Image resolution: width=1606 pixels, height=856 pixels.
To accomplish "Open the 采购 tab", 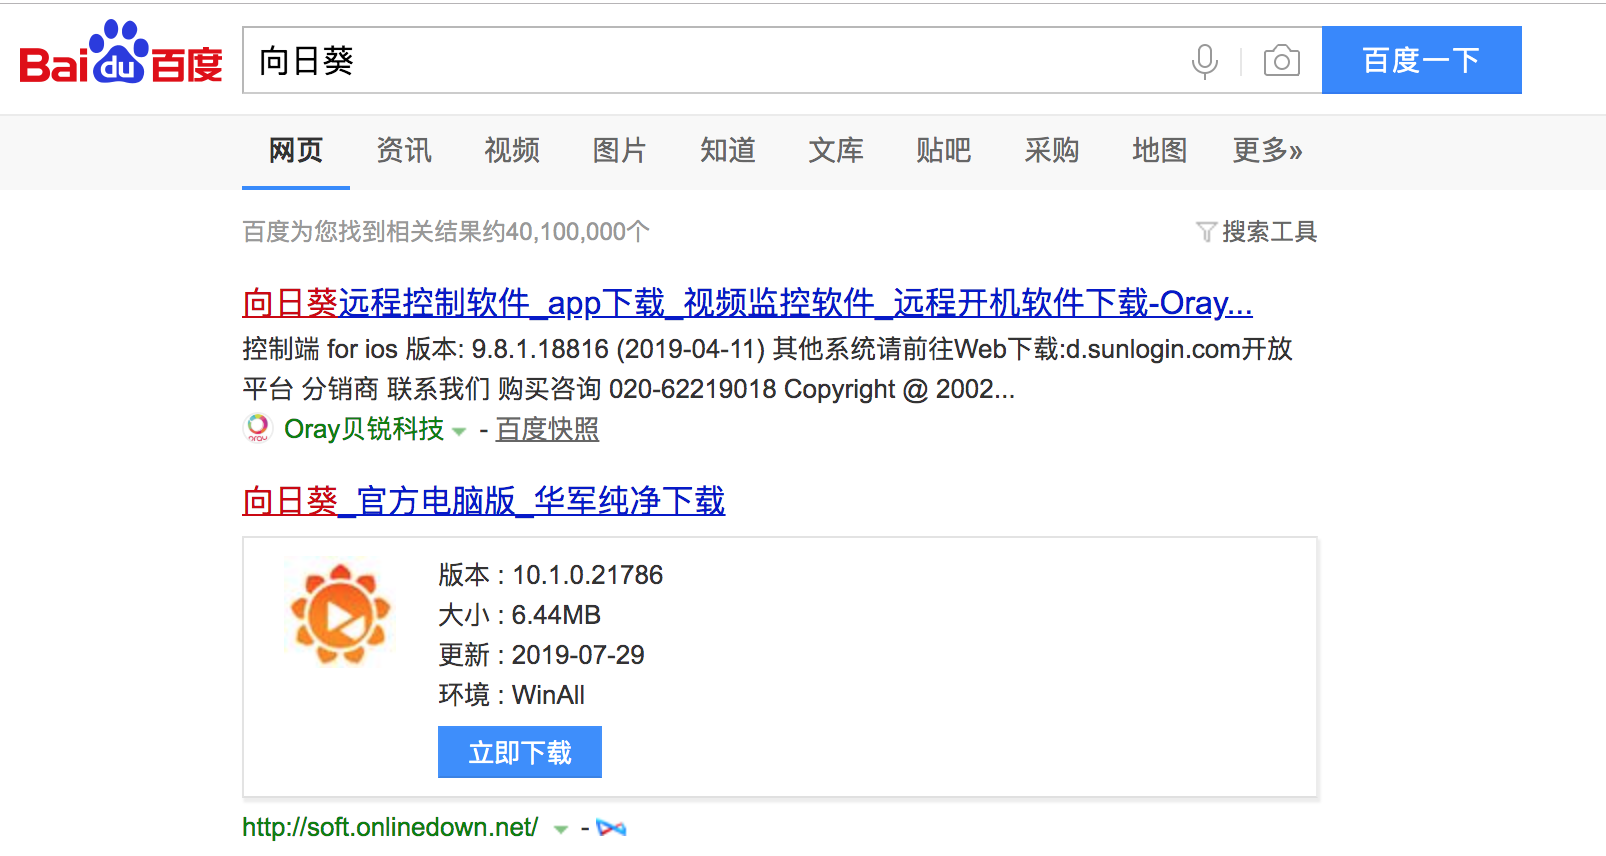I will [x=1052, y=151].
